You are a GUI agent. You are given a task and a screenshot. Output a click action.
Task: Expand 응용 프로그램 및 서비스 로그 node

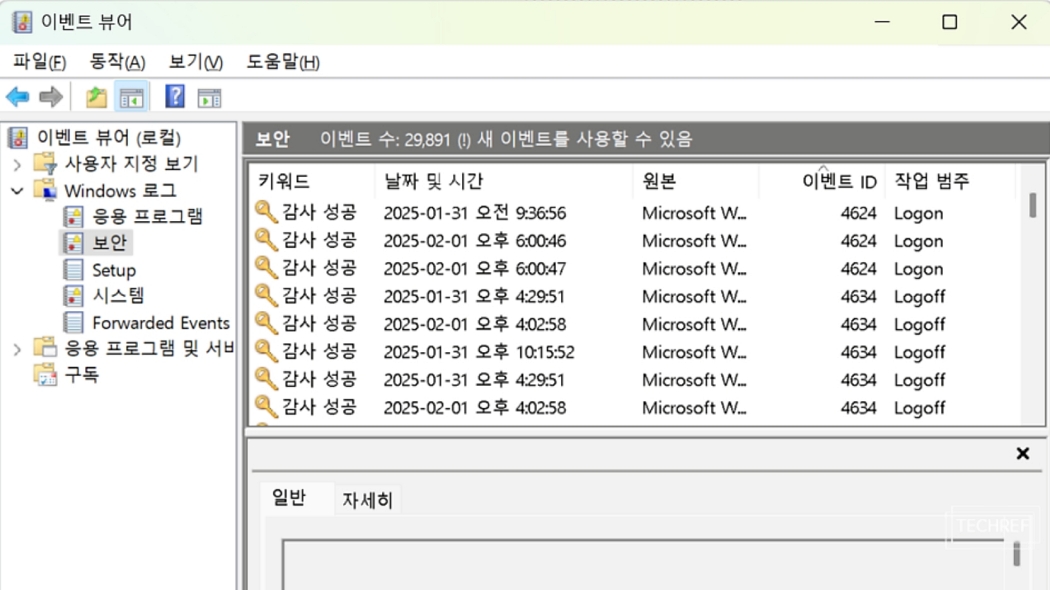pos(17,349)
